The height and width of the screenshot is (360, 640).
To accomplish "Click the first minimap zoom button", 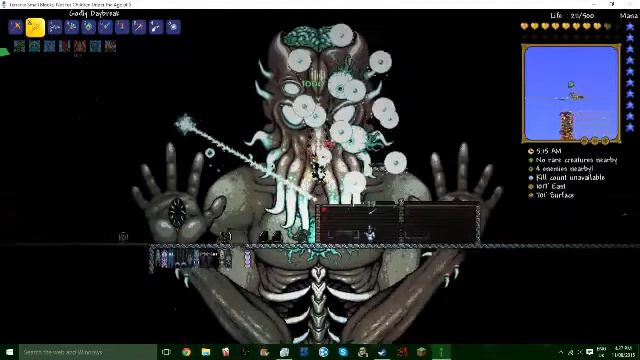I will coord(584,141).
